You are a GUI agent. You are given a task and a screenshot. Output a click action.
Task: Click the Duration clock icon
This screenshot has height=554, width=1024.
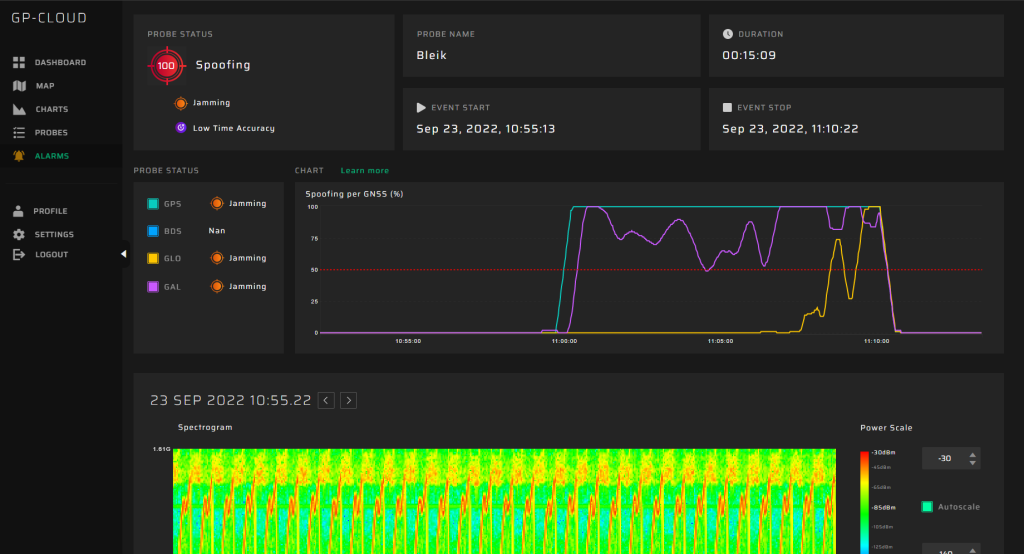[x=728, y=34]
